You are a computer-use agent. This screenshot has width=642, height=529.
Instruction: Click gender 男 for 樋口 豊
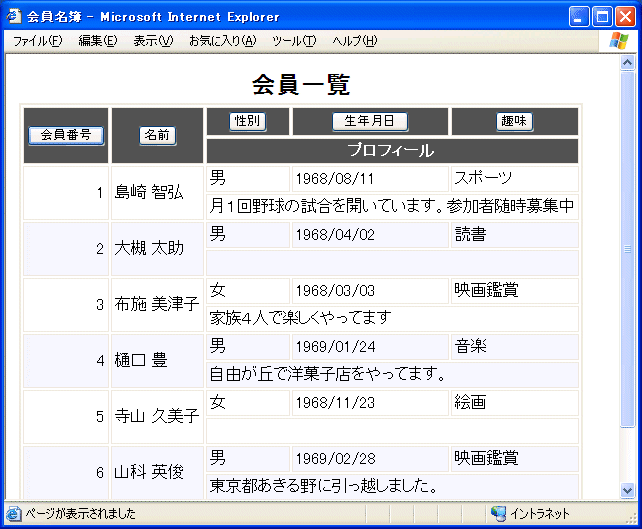coord(248,347)
